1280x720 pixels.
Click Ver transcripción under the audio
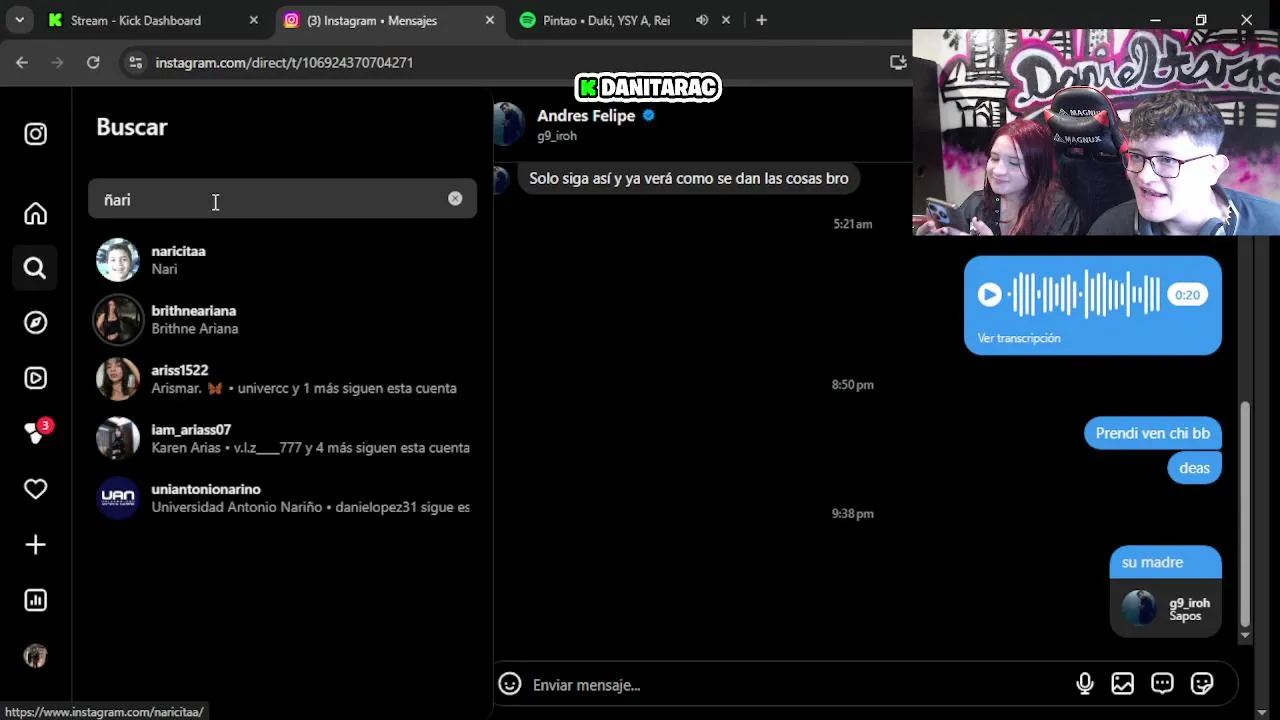[1019, 338]
